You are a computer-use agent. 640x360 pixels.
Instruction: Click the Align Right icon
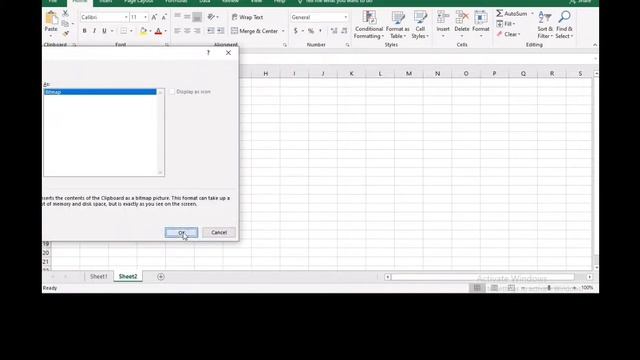[197, 31]
